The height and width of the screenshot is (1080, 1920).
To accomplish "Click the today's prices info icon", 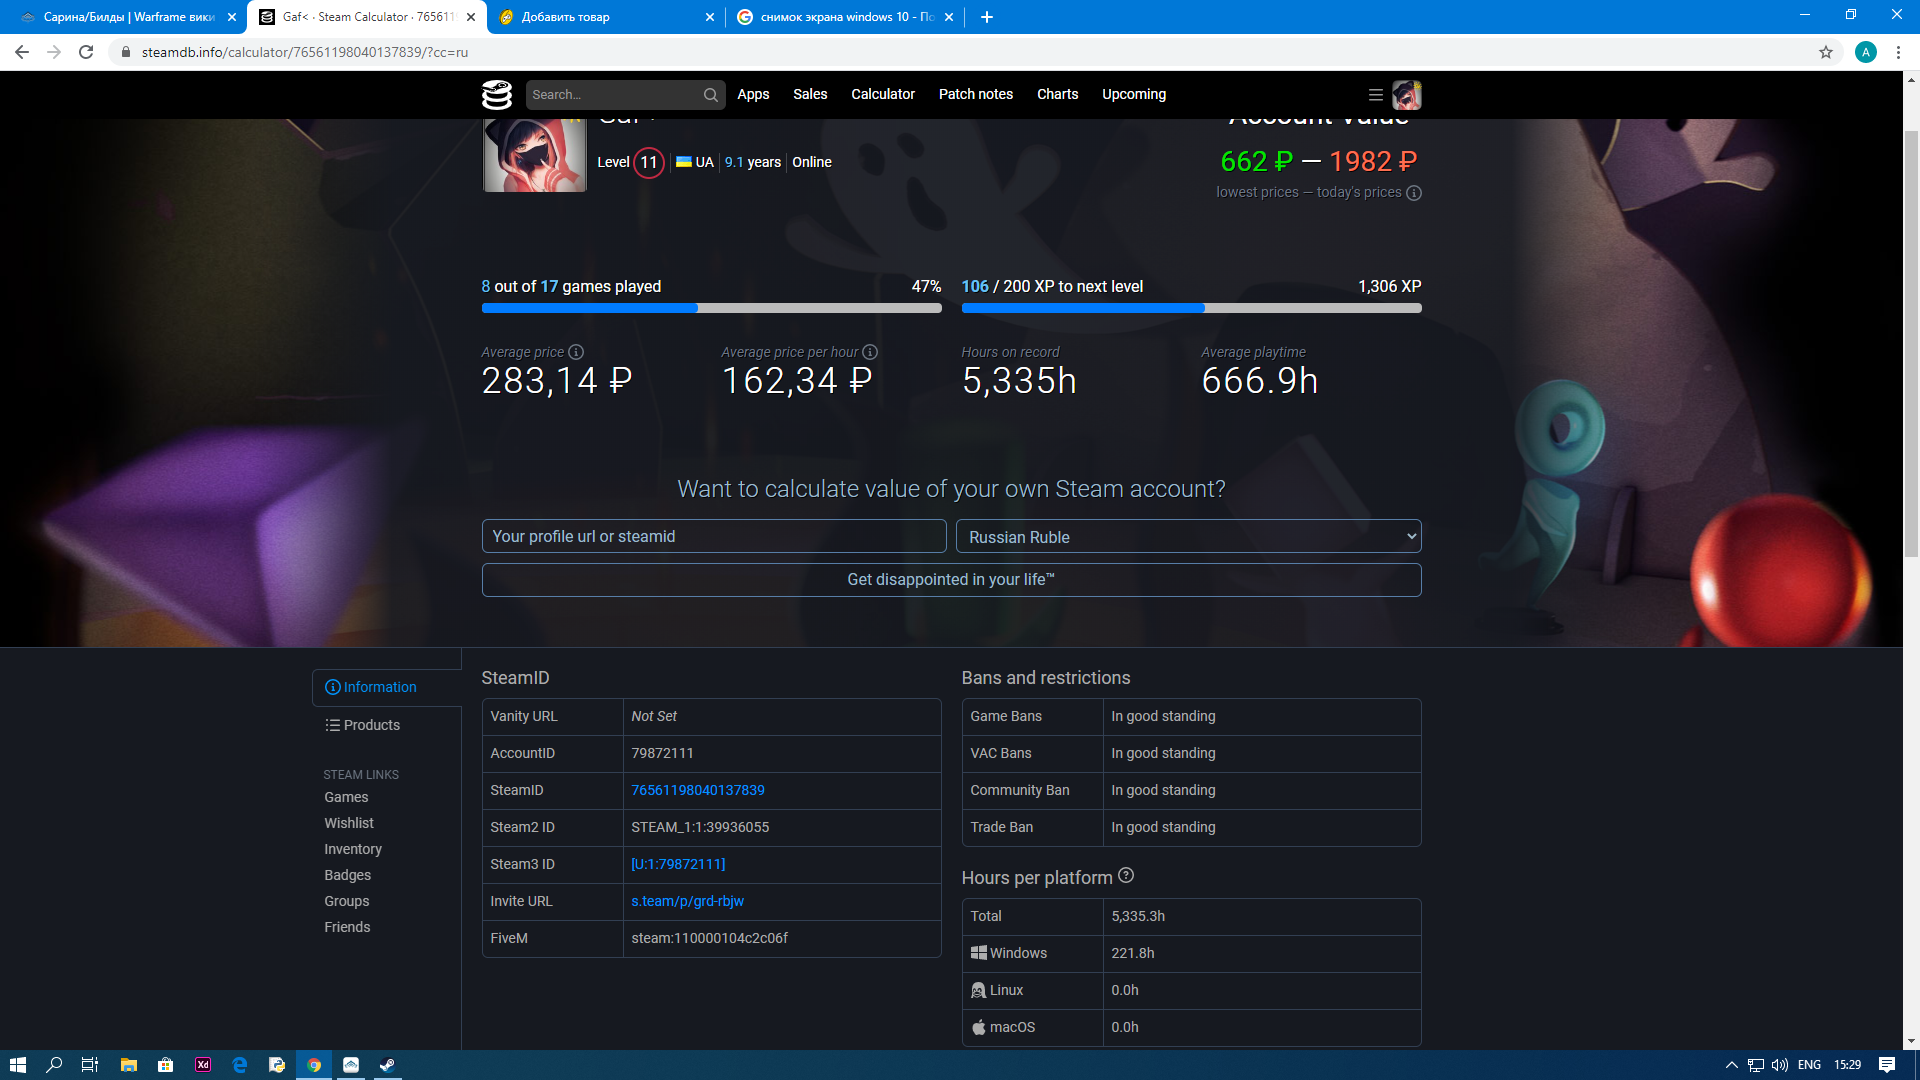I will coord(1414,193).
